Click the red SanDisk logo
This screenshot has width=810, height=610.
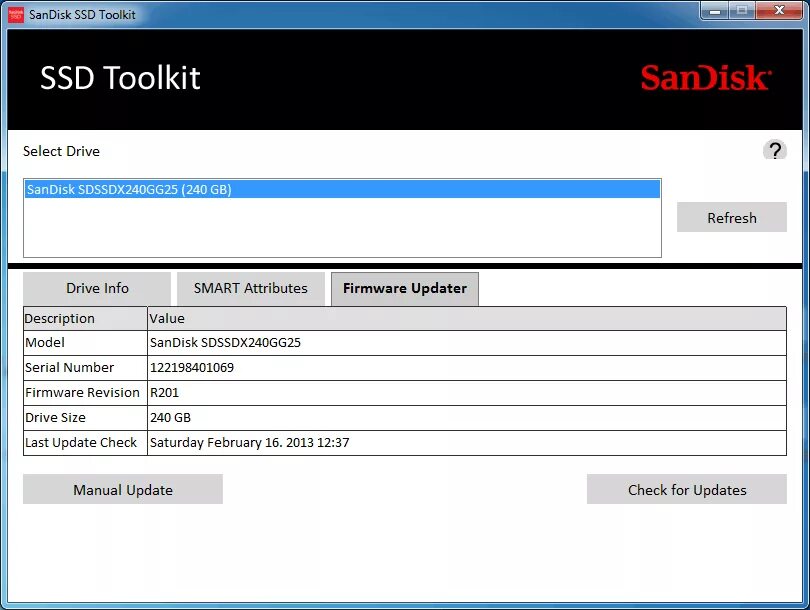click(706, 78)
